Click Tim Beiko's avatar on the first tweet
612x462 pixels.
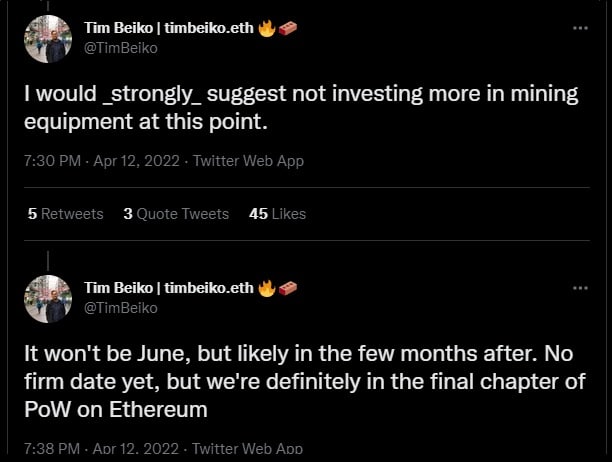48,39
